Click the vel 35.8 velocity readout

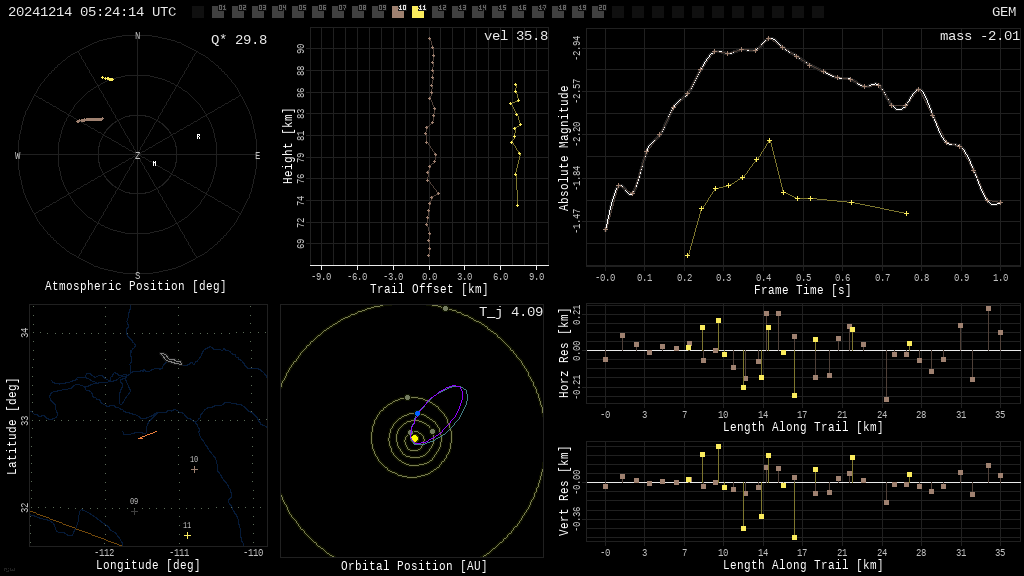click(515, 36)
